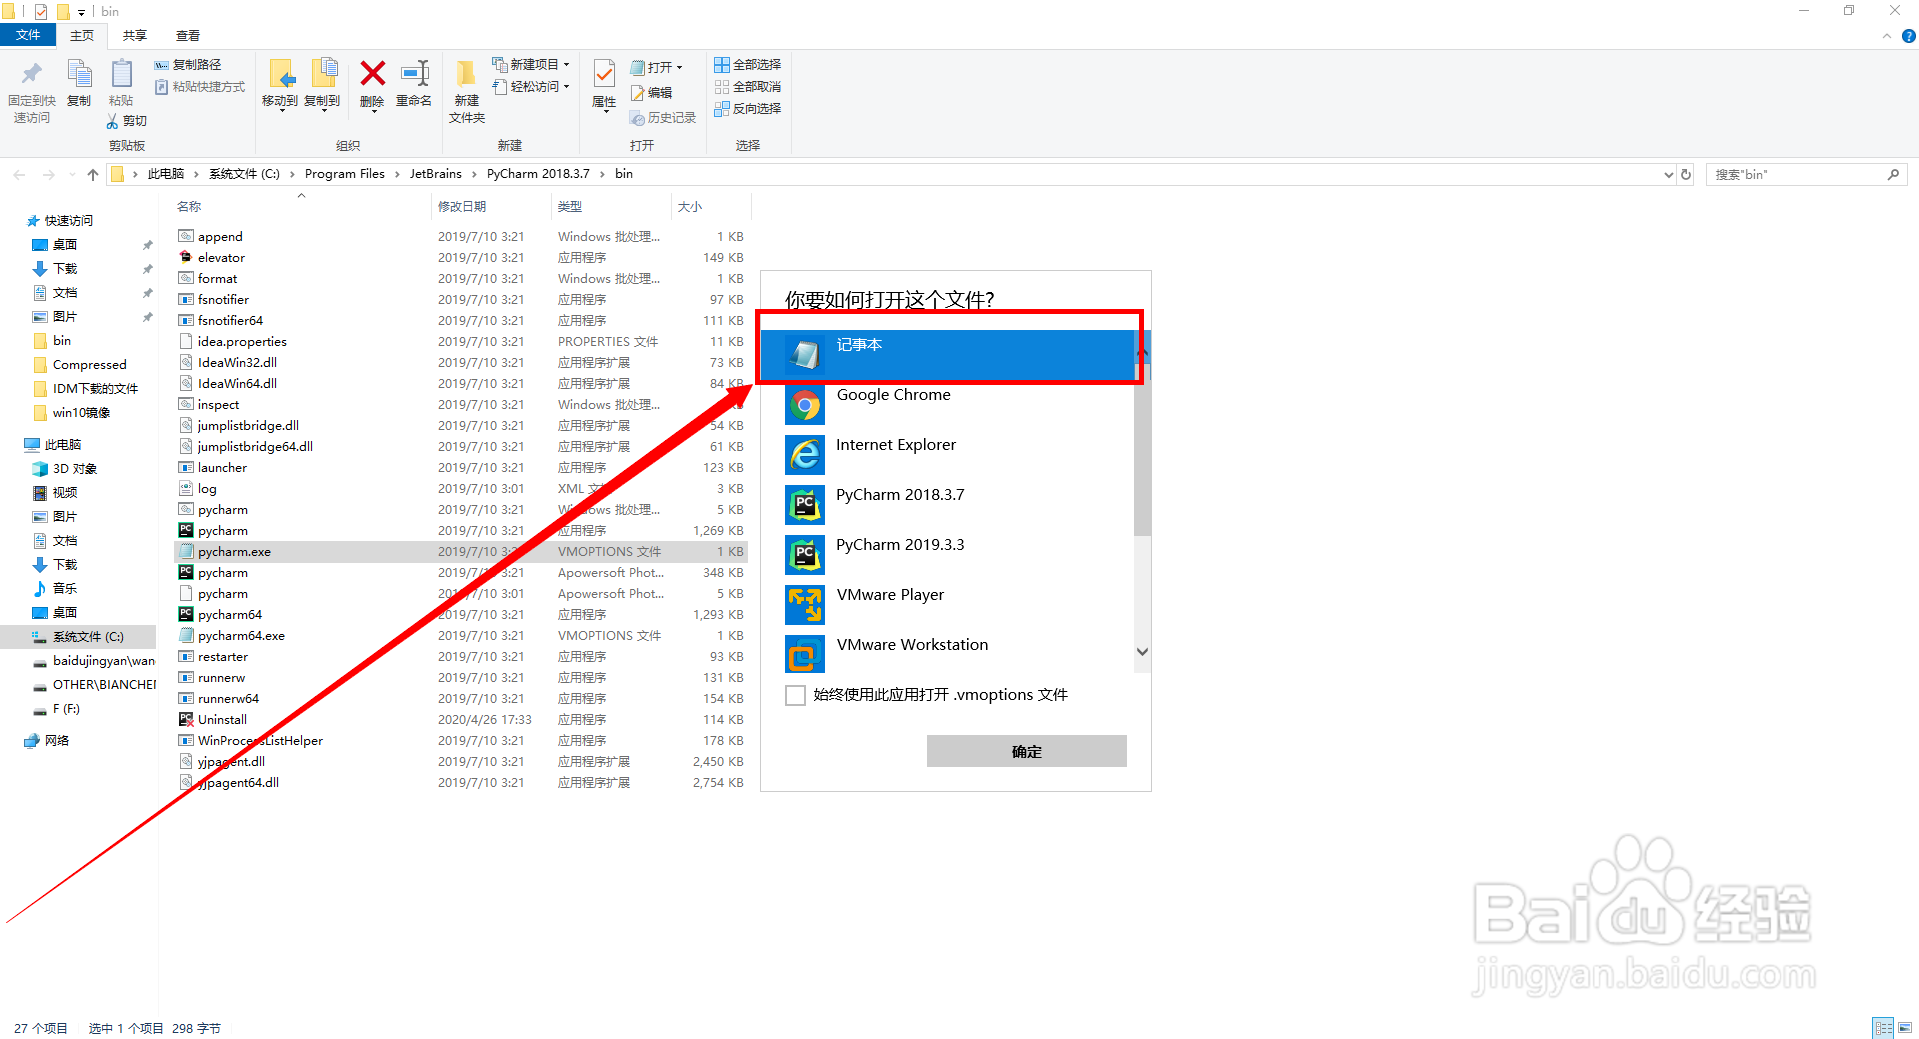
Task: Click the Up one level arrow
Action: 93,175
